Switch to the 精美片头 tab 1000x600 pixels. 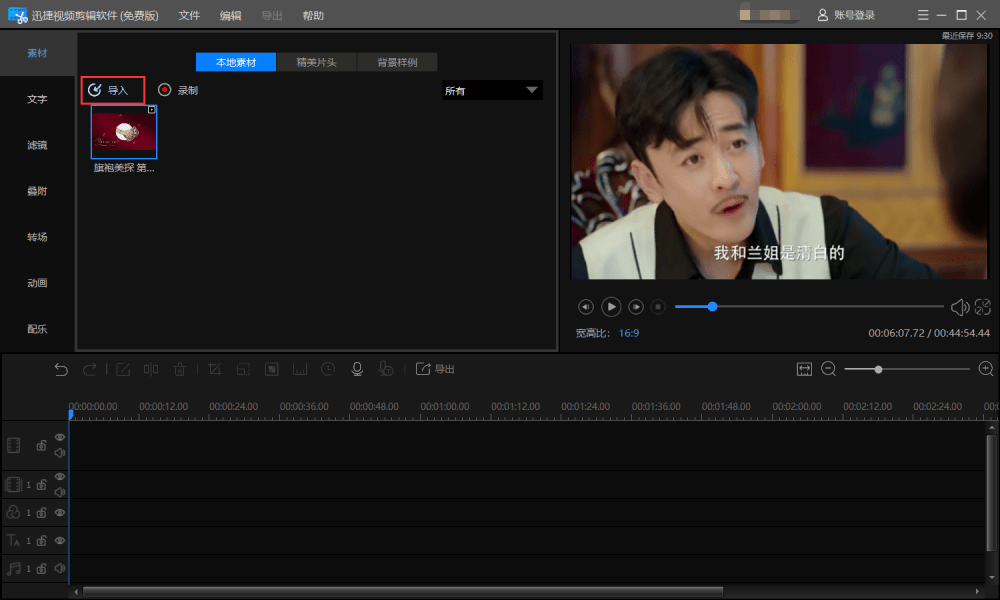(316, 62)
